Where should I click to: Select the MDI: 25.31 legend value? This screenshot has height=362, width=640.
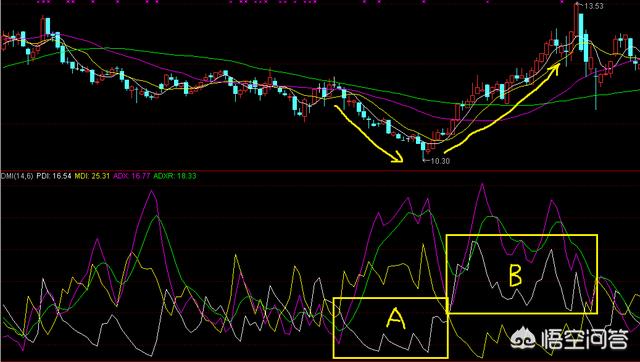(x=92, y=176)
